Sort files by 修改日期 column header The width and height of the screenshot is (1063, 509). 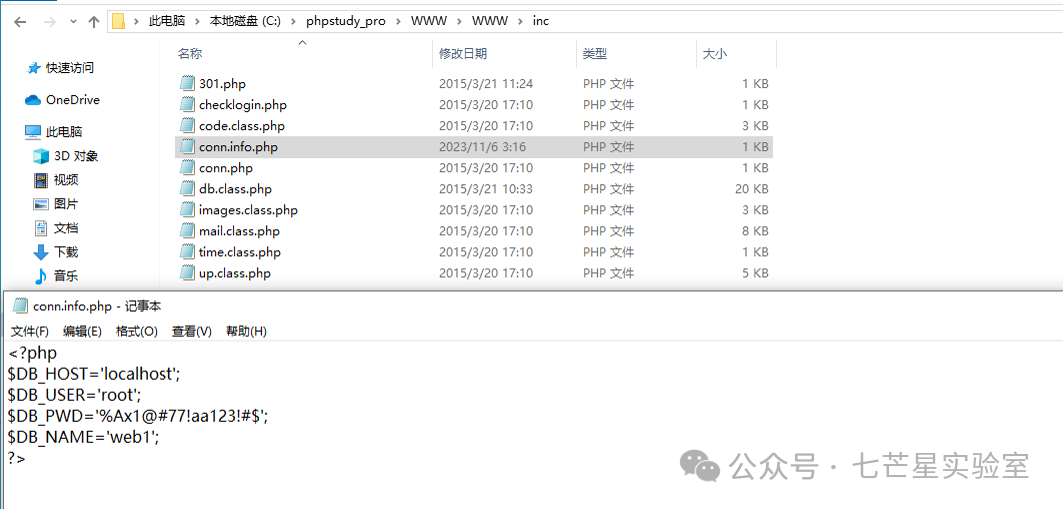click(462, 54)
